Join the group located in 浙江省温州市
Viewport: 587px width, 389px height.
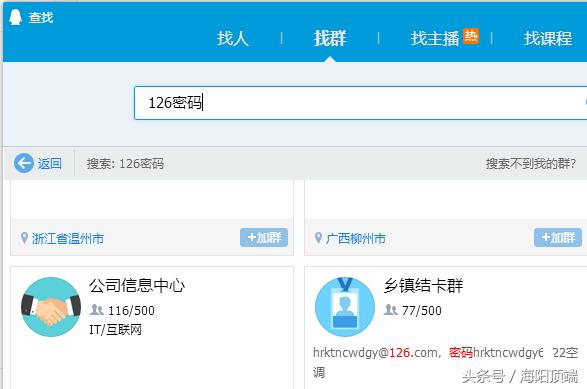[x=264, y=237]
